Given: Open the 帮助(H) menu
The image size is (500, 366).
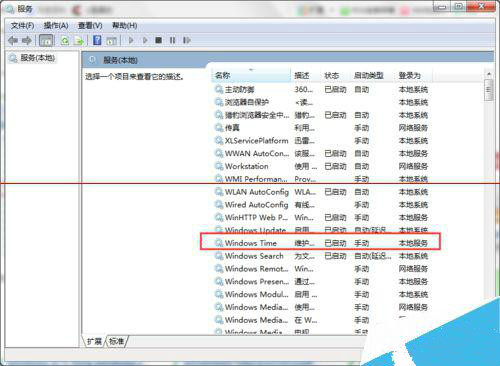Looking at the screenshot, I should click(x=124, y=25).
